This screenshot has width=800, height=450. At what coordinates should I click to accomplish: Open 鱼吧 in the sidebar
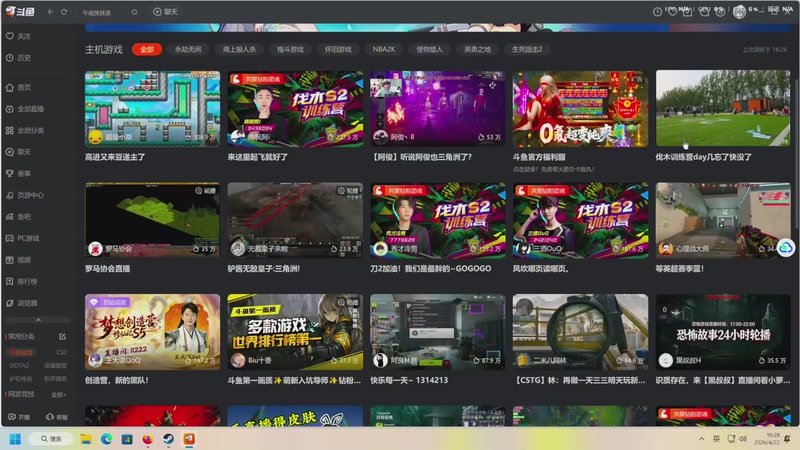tap(18, 216)
